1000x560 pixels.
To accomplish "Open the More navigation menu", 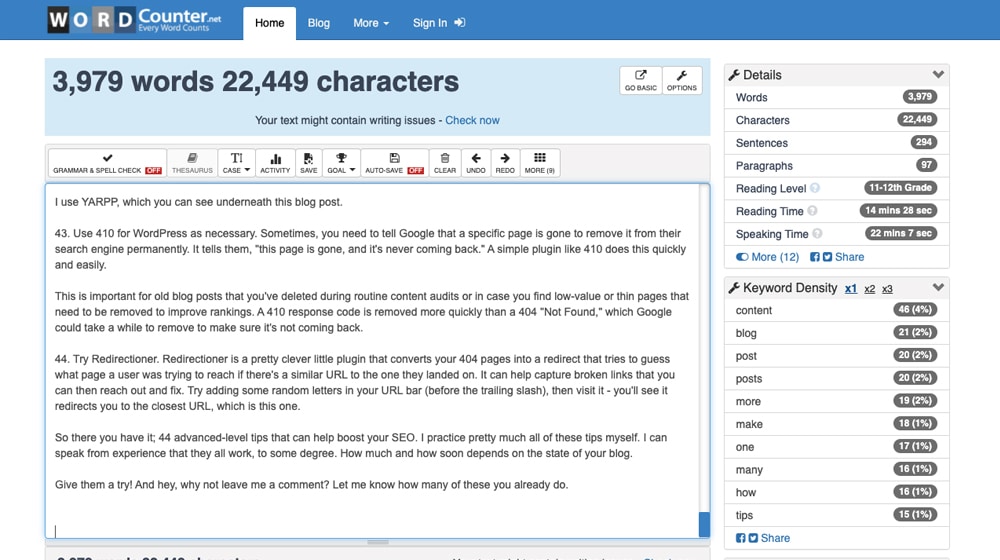I will pyautogui.click(x=370, y=23).
